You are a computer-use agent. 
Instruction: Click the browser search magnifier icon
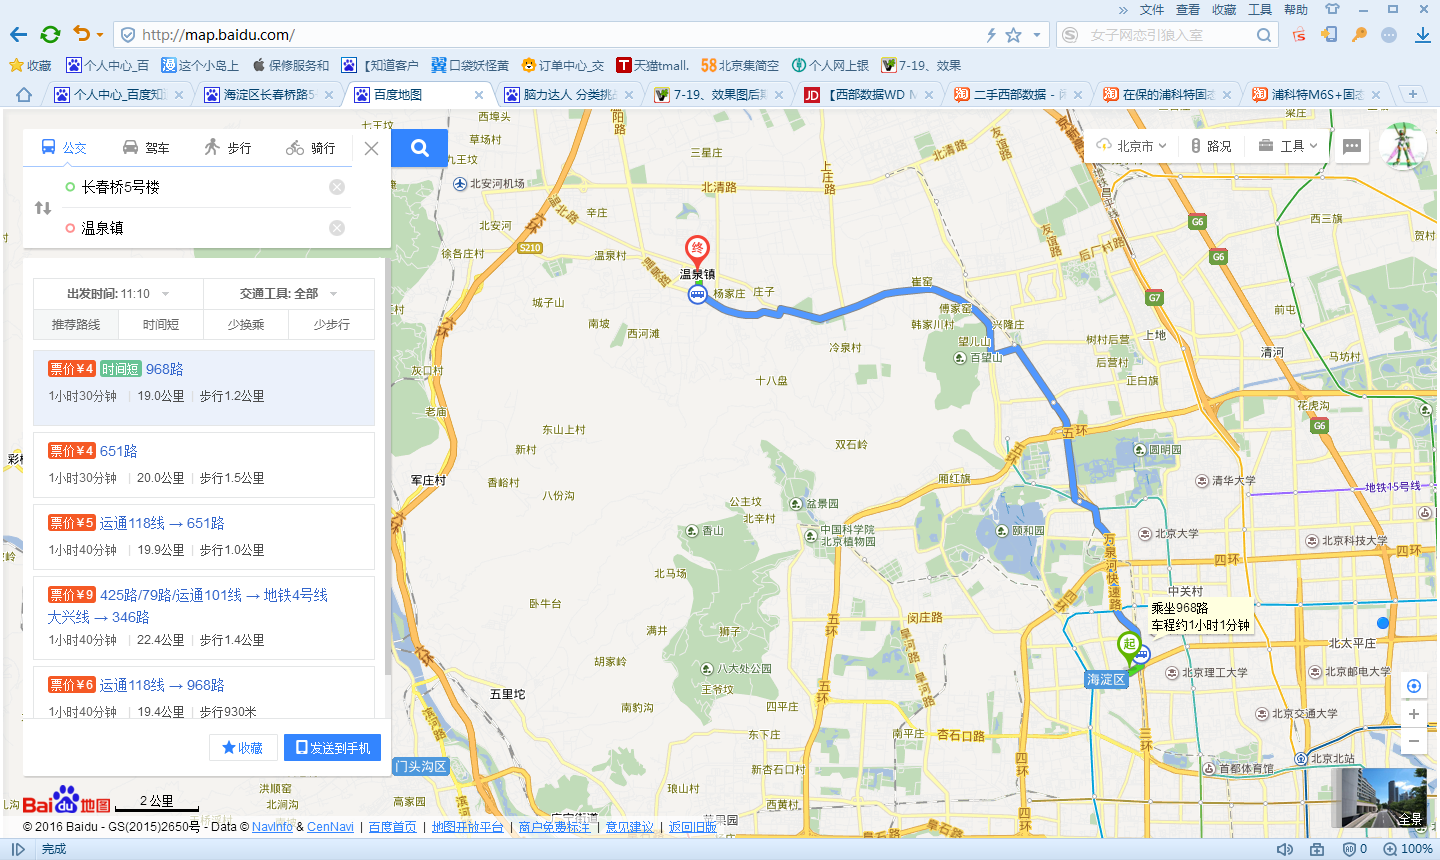click(1264, 35)
